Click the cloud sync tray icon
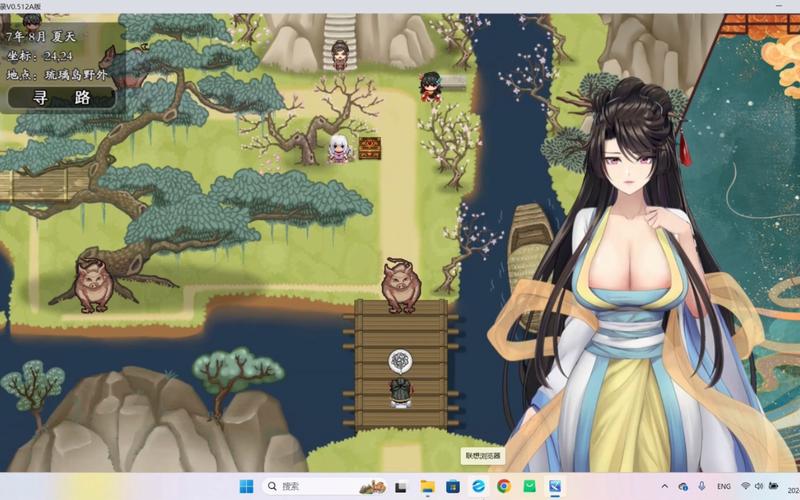Screen dimensions: 800x500 pos(683,486)
